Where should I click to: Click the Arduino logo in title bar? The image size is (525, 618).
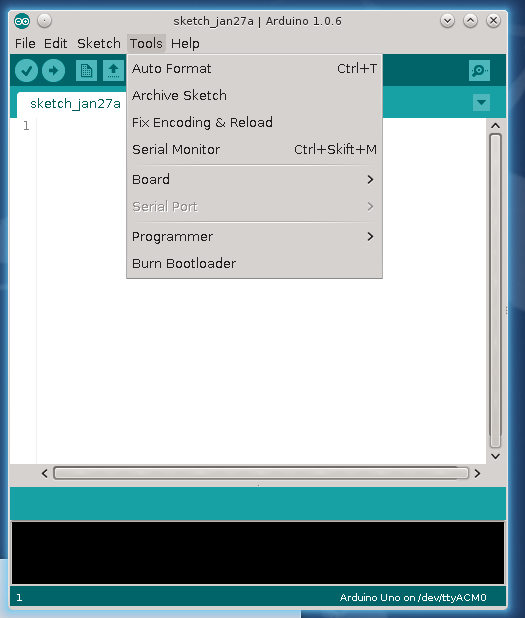[22, 21]
